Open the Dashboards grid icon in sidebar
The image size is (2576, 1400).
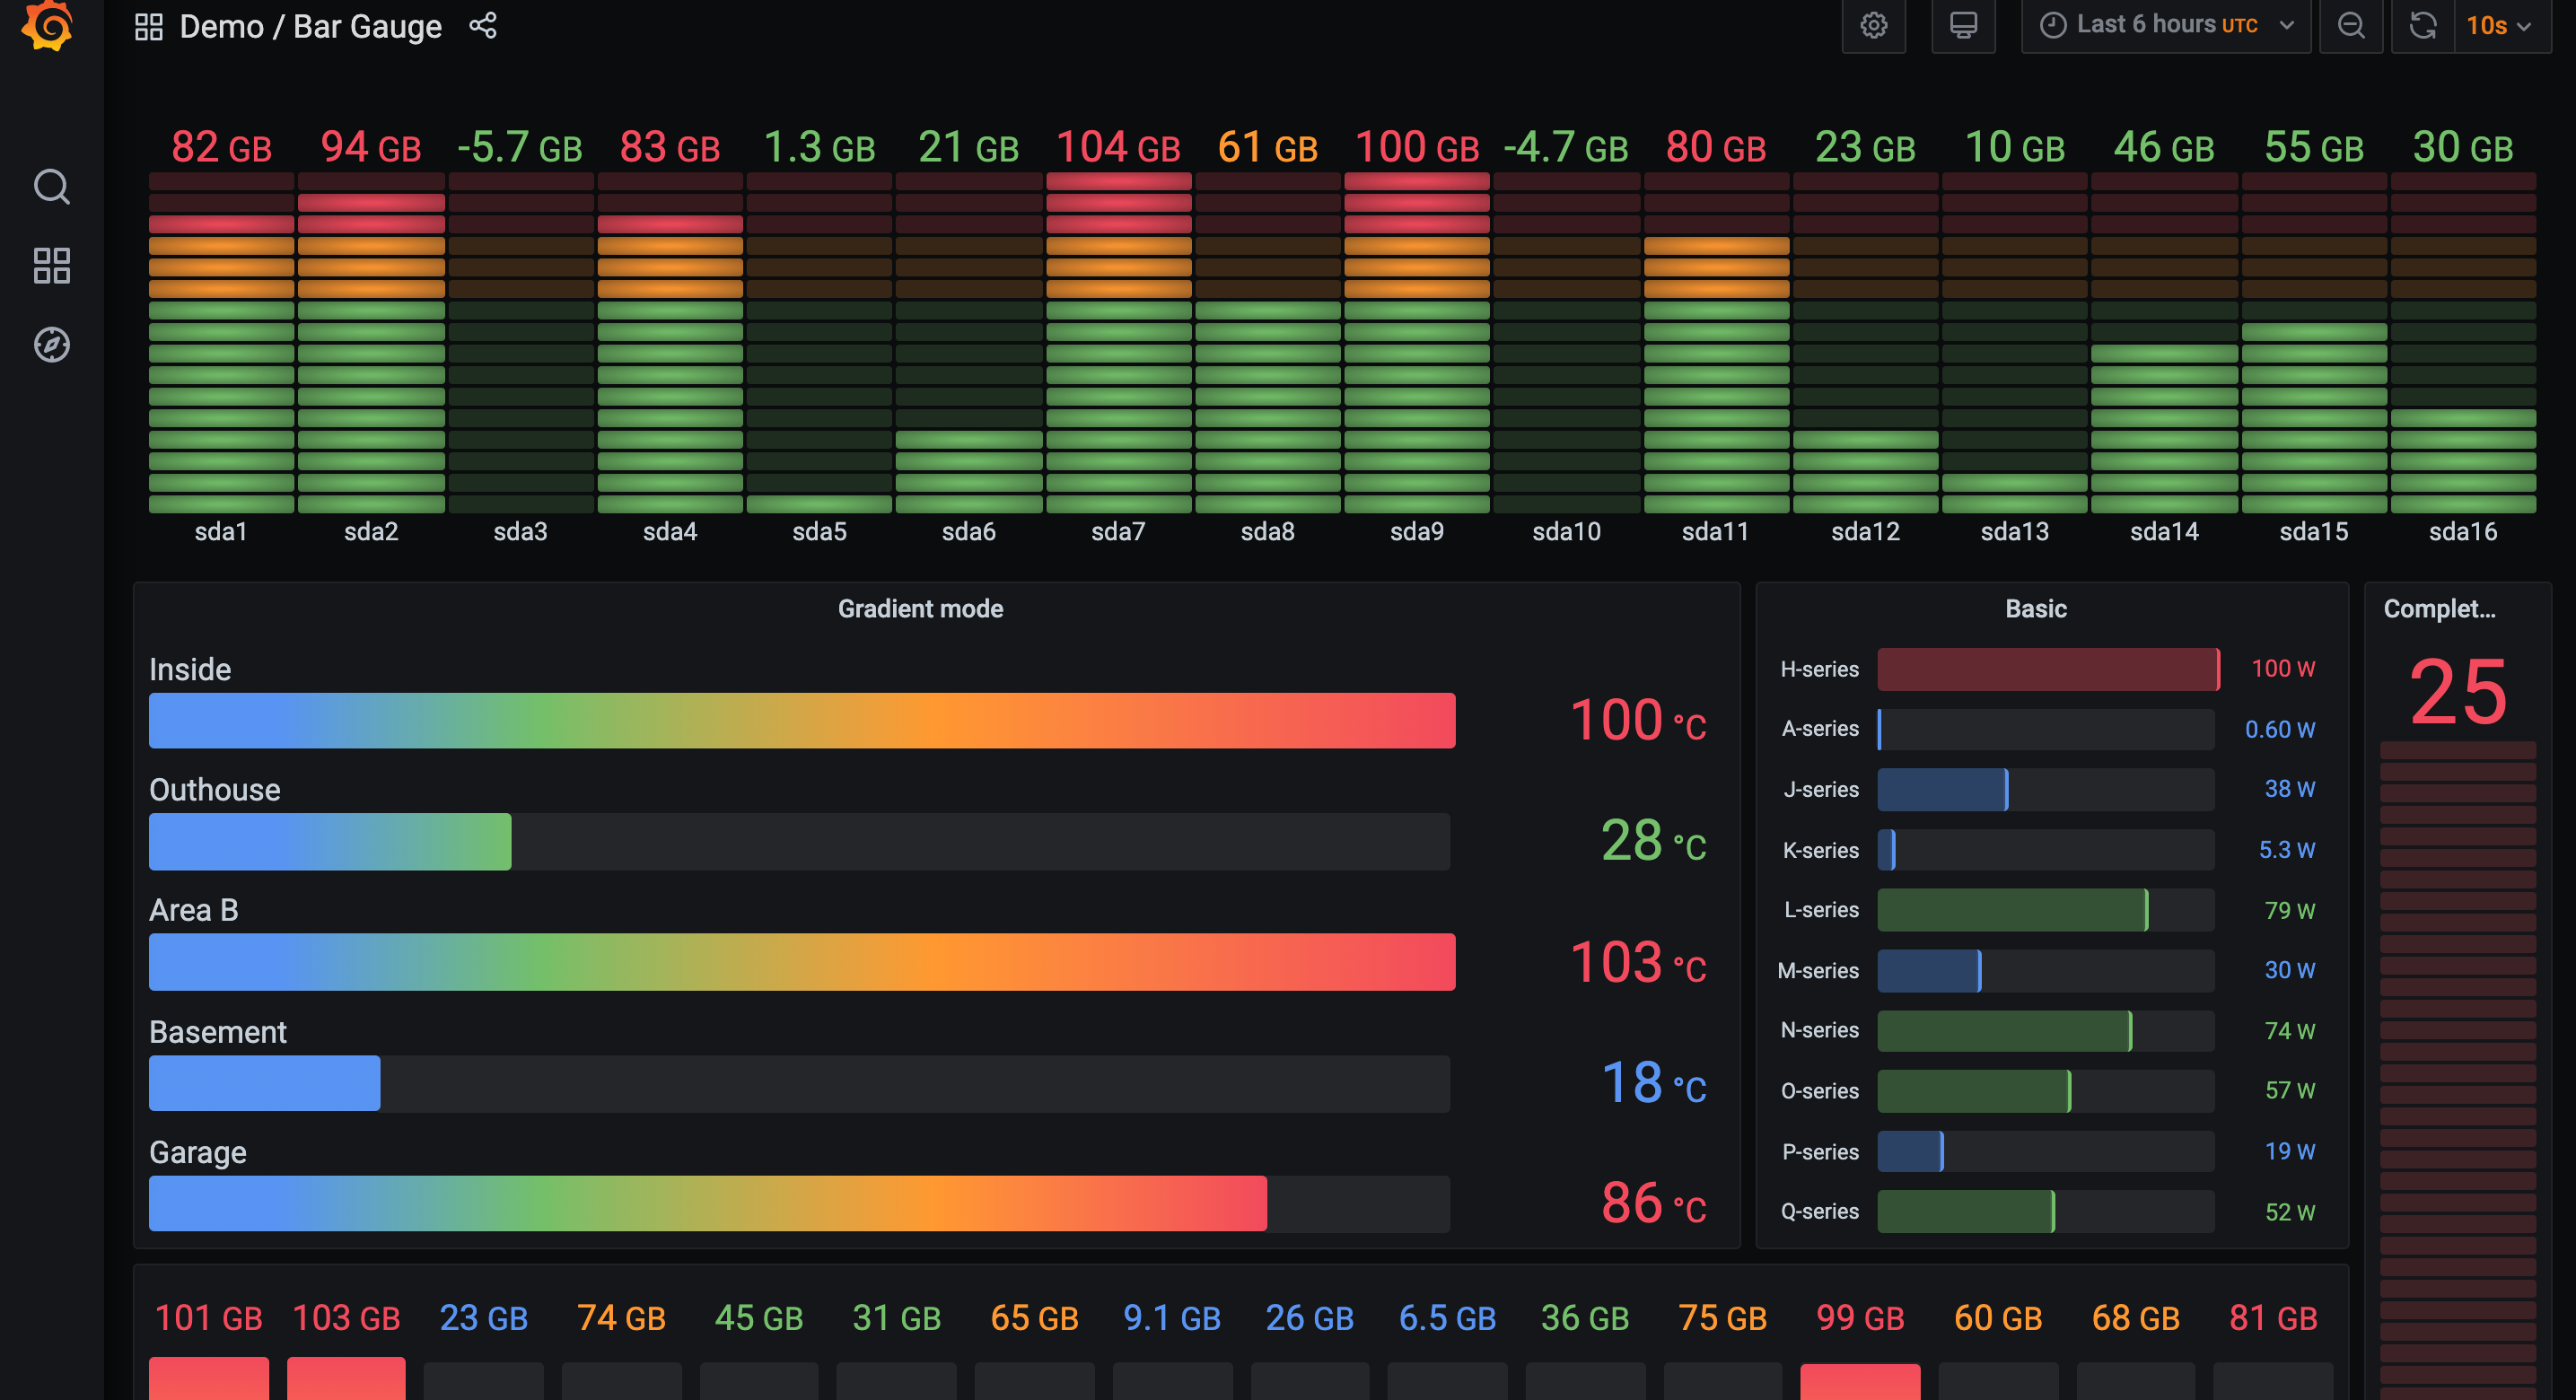coord(51,265)
